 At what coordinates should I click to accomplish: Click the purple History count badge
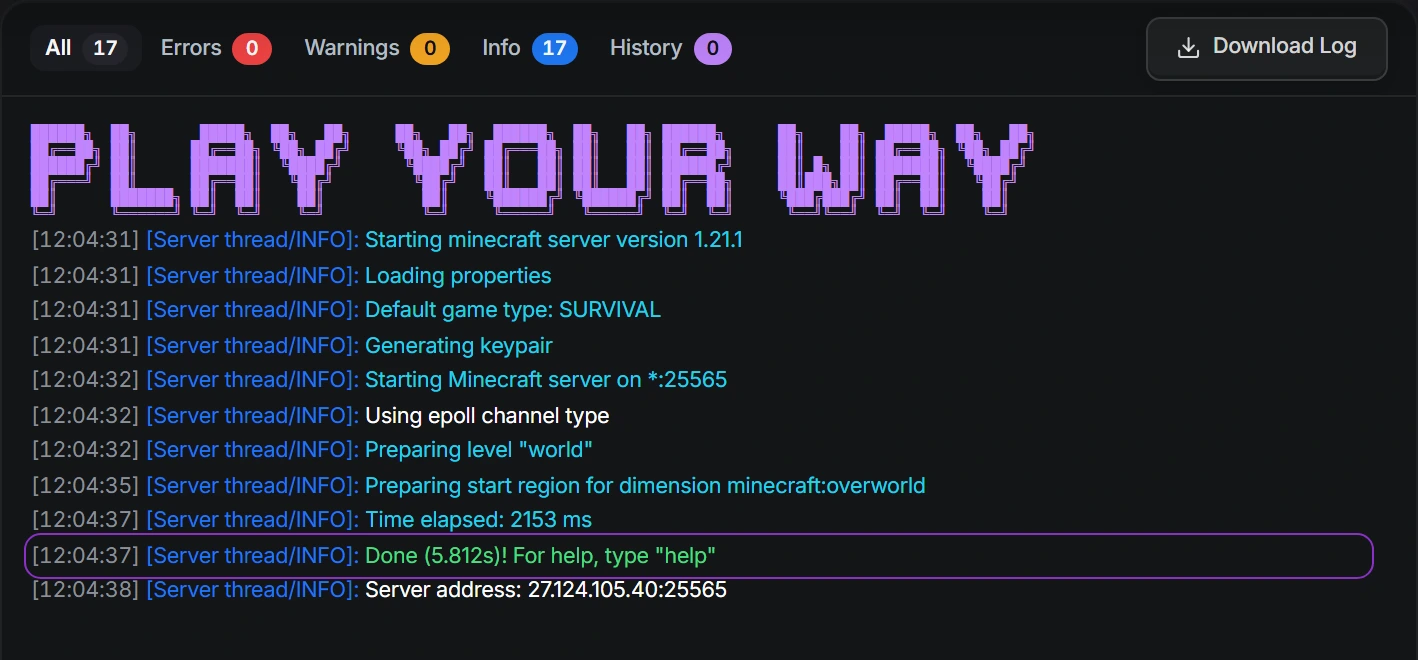pos(712,48)
